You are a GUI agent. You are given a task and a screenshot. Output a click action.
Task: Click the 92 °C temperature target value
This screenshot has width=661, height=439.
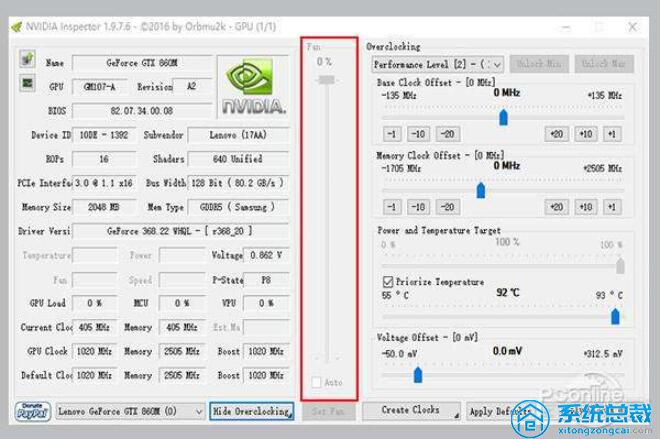point(508,293)
